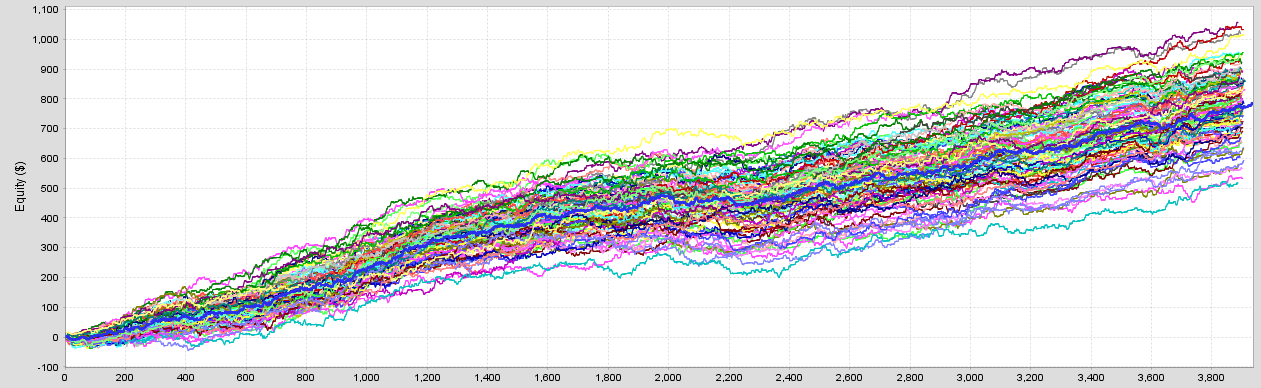Click the 2,800 x-axis tick label
The height and width of the screenshot is (388, 1261).
[910, 379]
